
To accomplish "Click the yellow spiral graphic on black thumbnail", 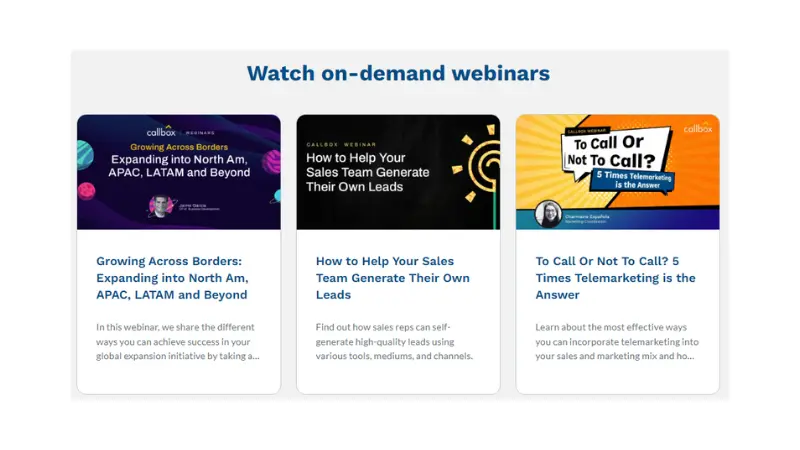I will click(x=477, y=163).
